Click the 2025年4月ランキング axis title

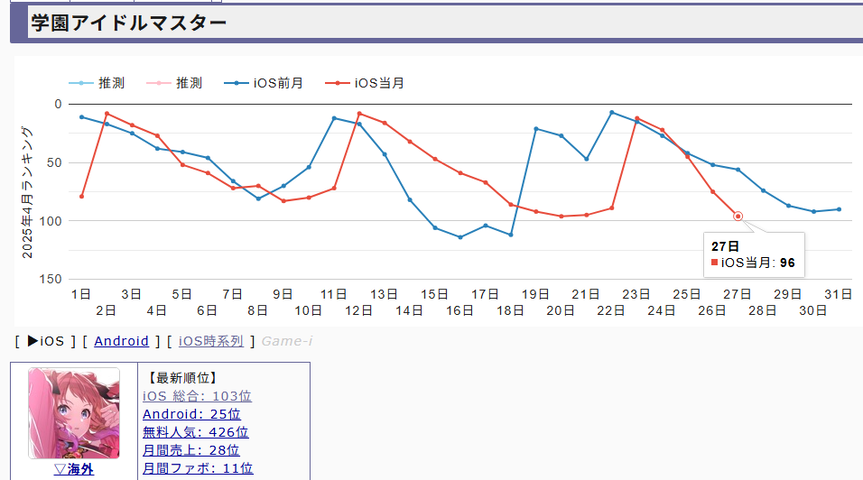tap(27, 193)
